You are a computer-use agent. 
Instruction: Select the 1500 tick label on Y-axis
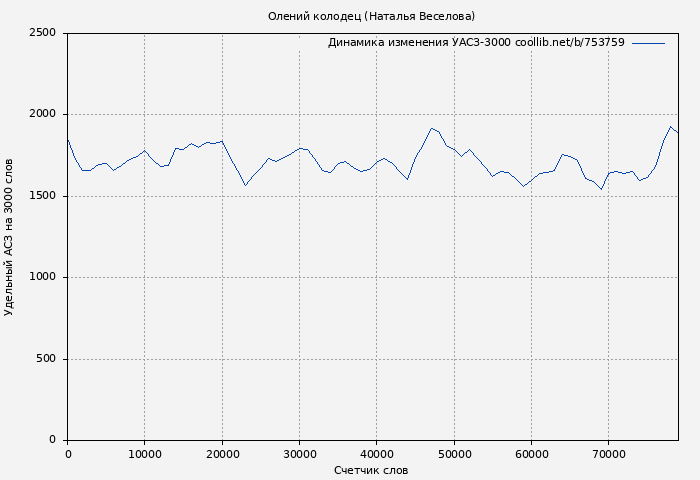click(x=42, y=196)
